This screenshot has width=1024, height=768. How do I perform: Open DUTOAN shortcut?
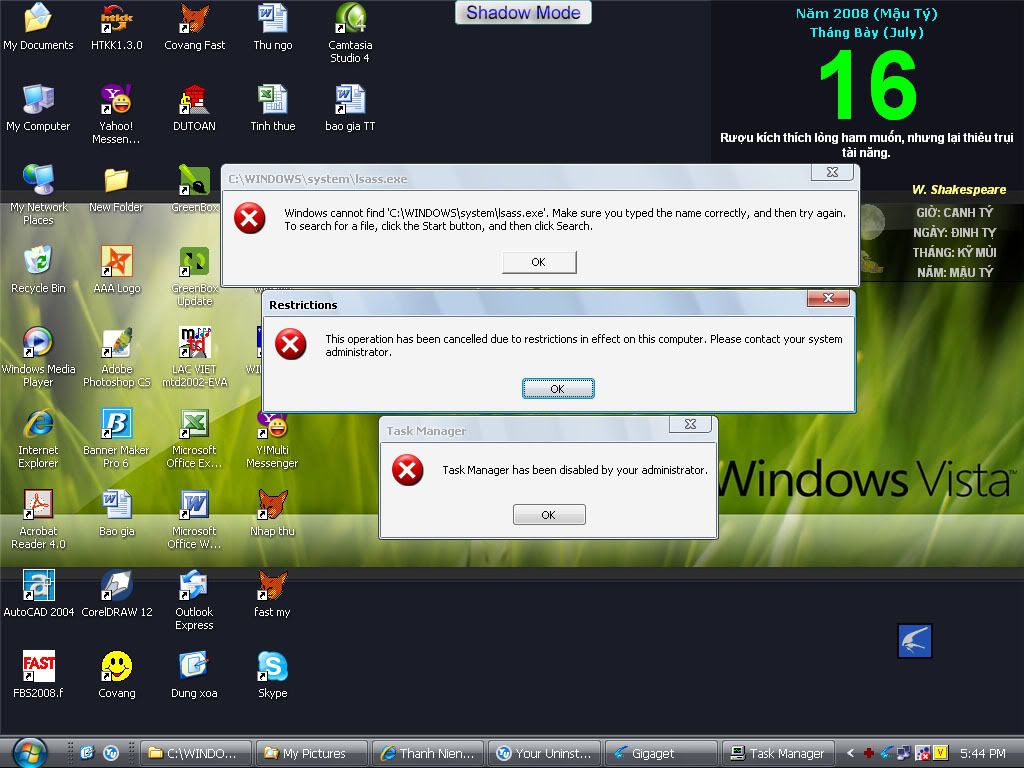pos(194,108)
